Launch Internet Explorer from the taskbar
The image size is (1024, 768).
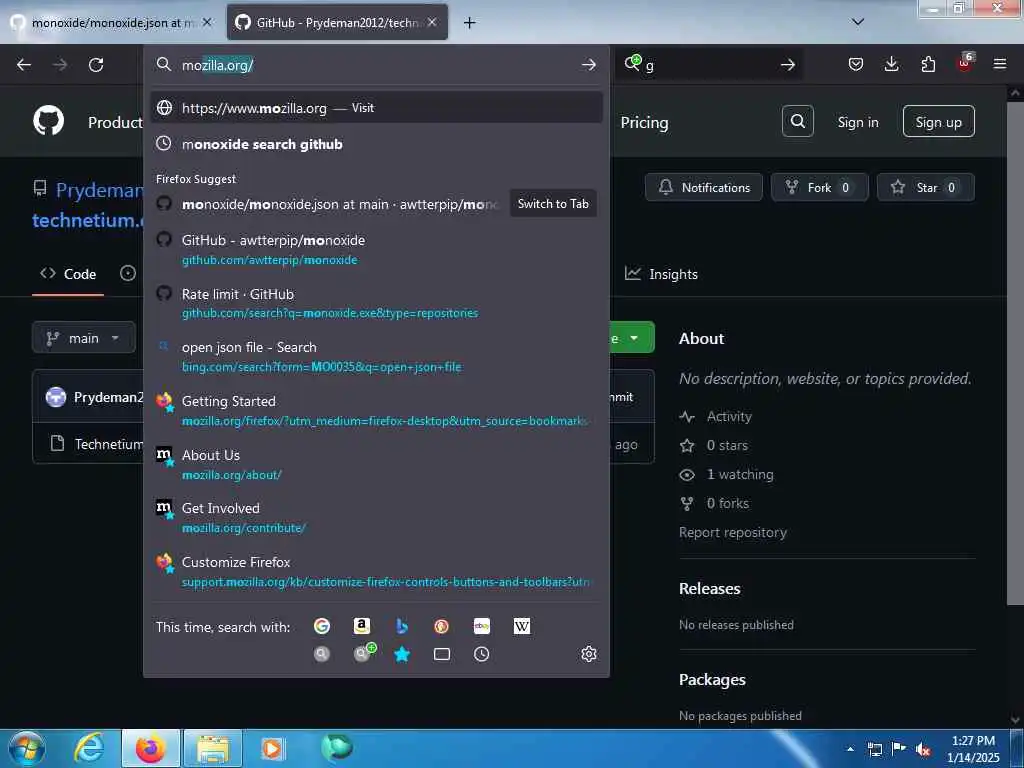89,748
